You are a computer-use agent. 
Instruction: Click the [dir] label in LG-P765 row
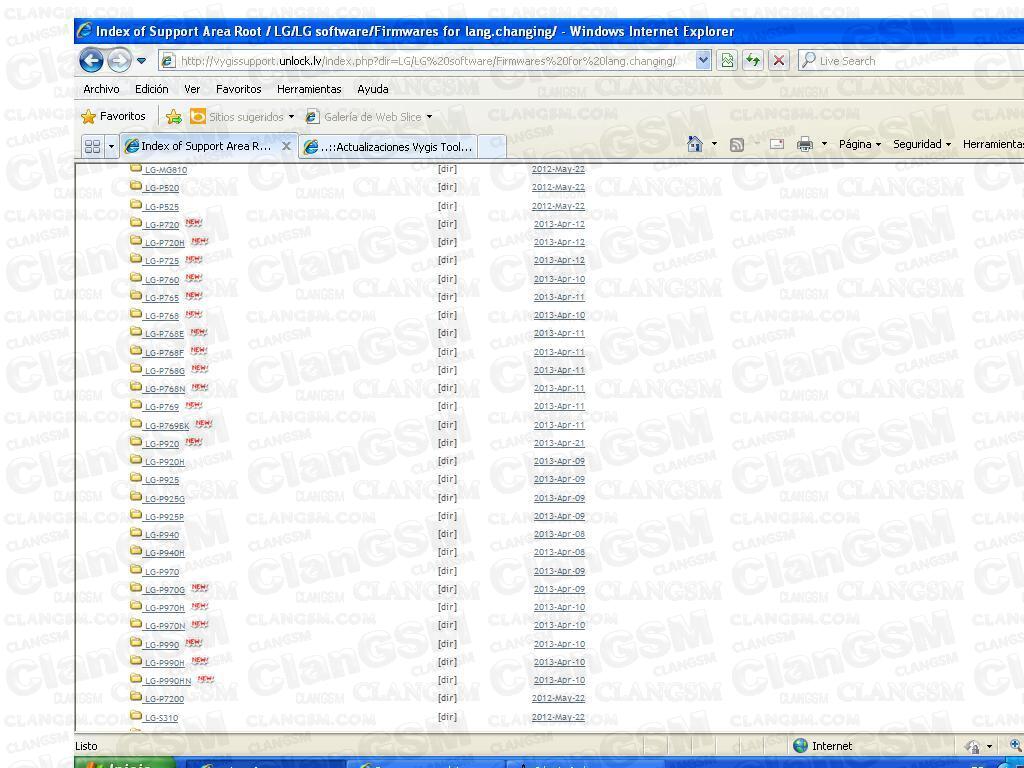tap(447, 297)
